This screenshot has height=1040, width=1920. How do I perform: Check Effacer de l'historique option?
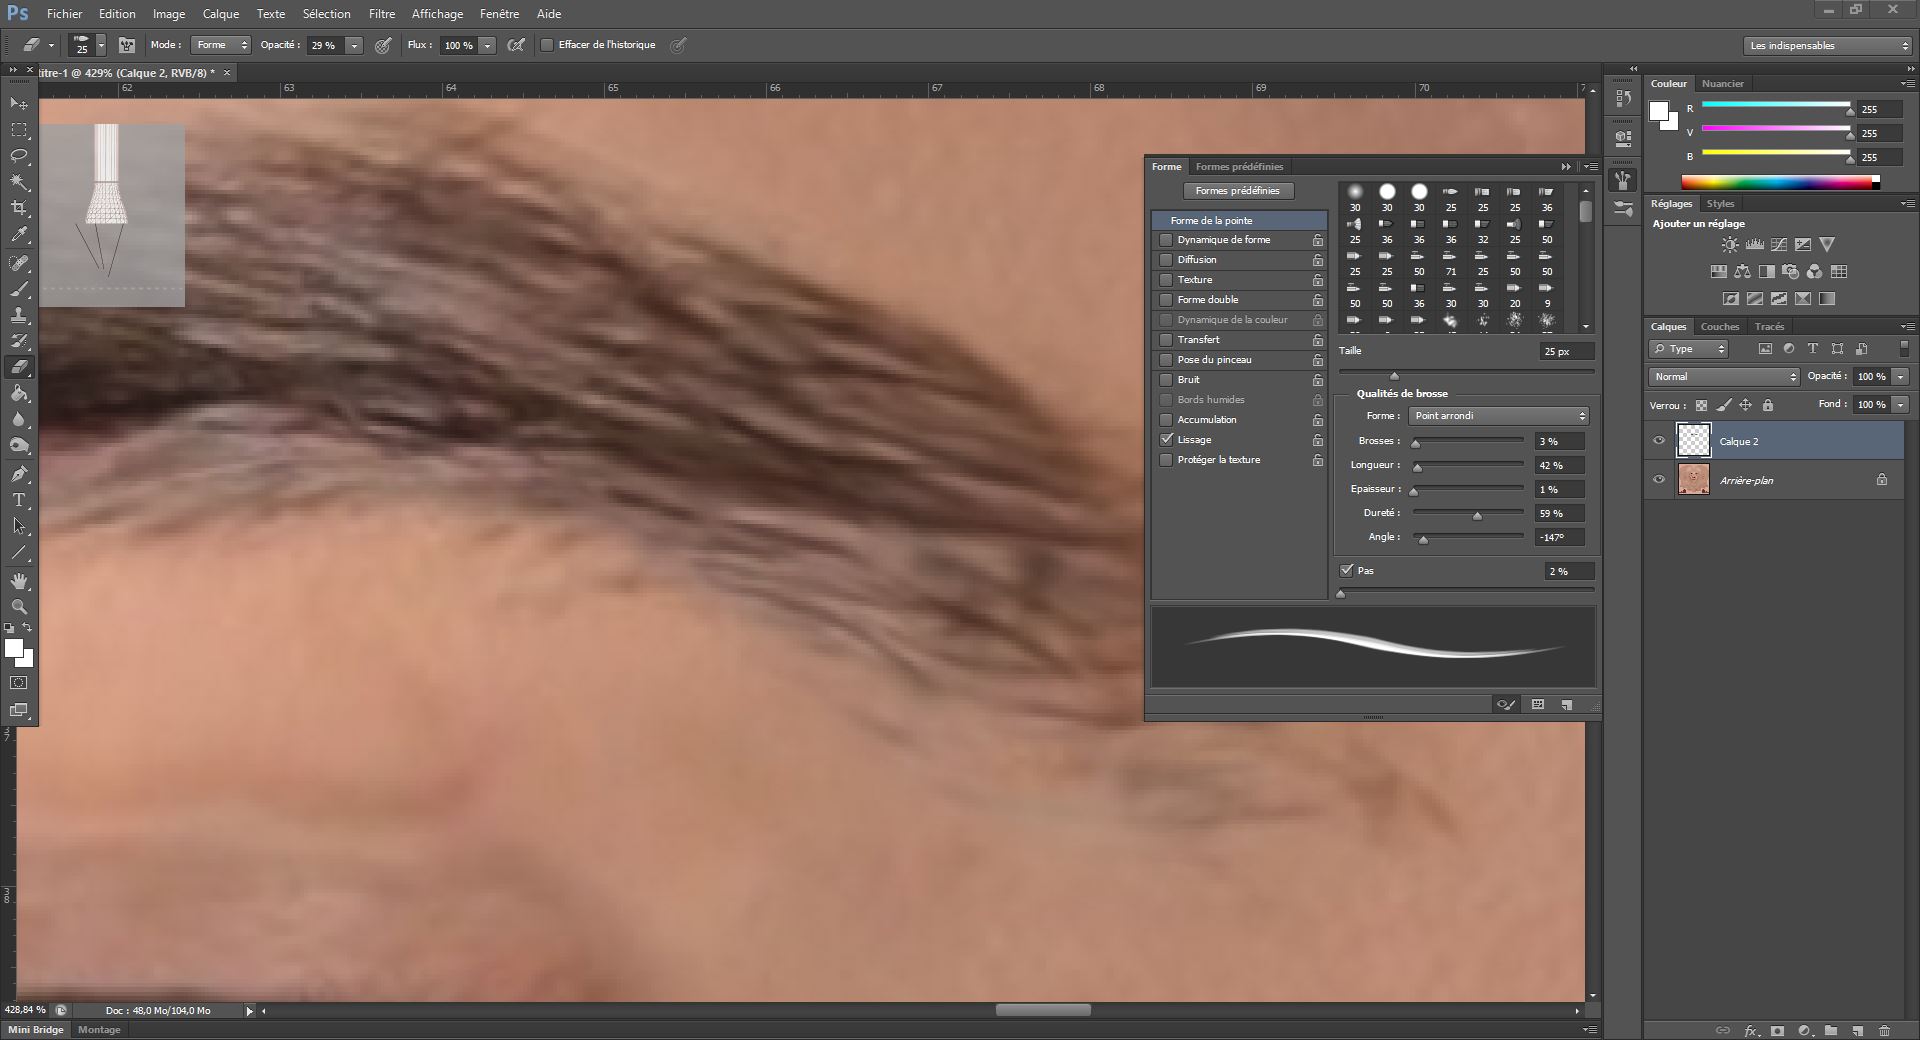(547, 45)
